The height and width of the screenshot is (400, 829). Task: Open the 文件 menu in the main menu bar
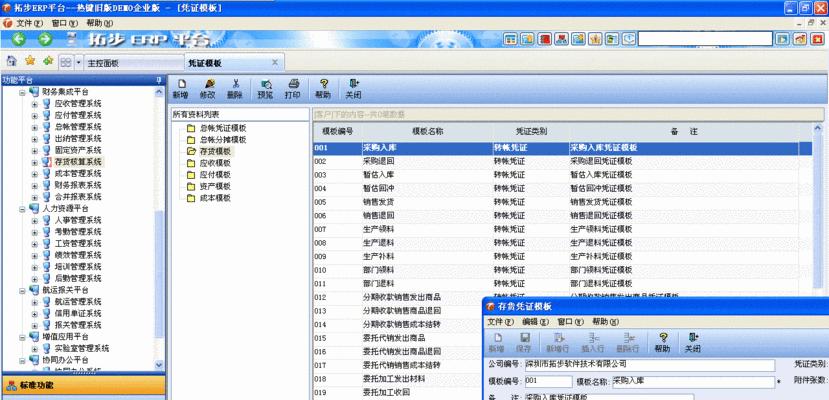click(x=29, y=23)
